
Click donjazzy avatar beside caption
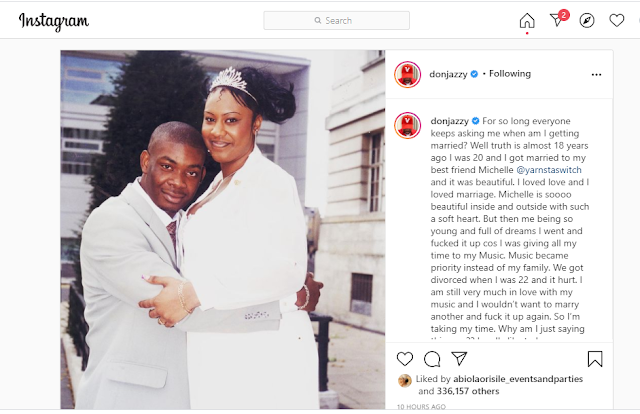[x=407, y=125]
